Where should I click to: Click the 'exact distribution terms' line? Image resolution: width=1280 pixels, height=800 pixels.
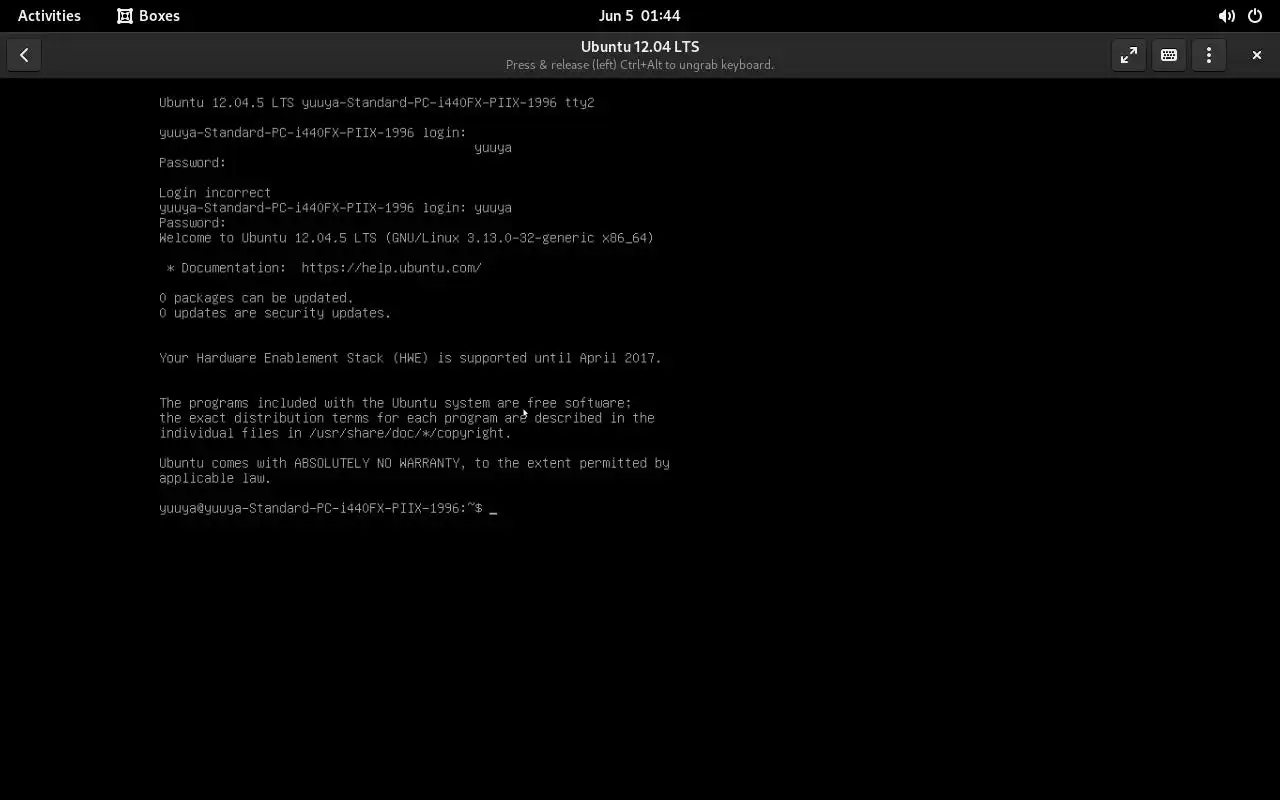(x=407, y=418)
